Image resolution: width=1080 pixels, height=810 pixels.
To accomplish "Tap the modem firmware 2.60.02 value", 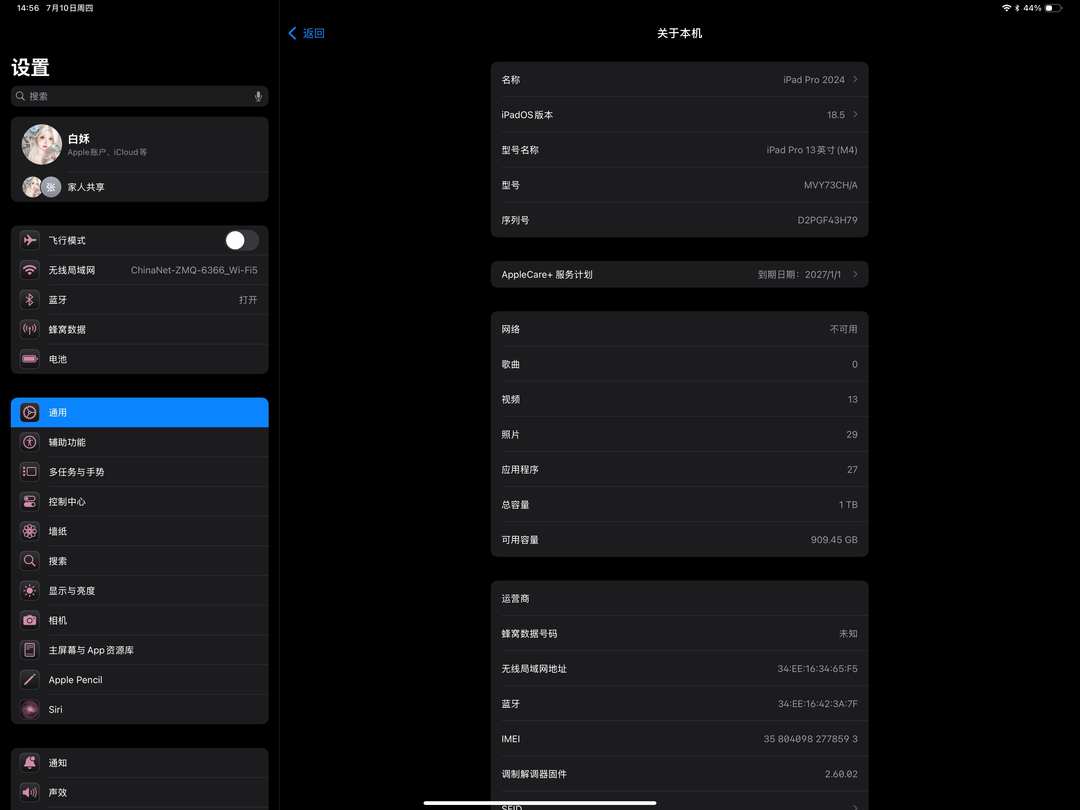I will [x=841, y=773].
